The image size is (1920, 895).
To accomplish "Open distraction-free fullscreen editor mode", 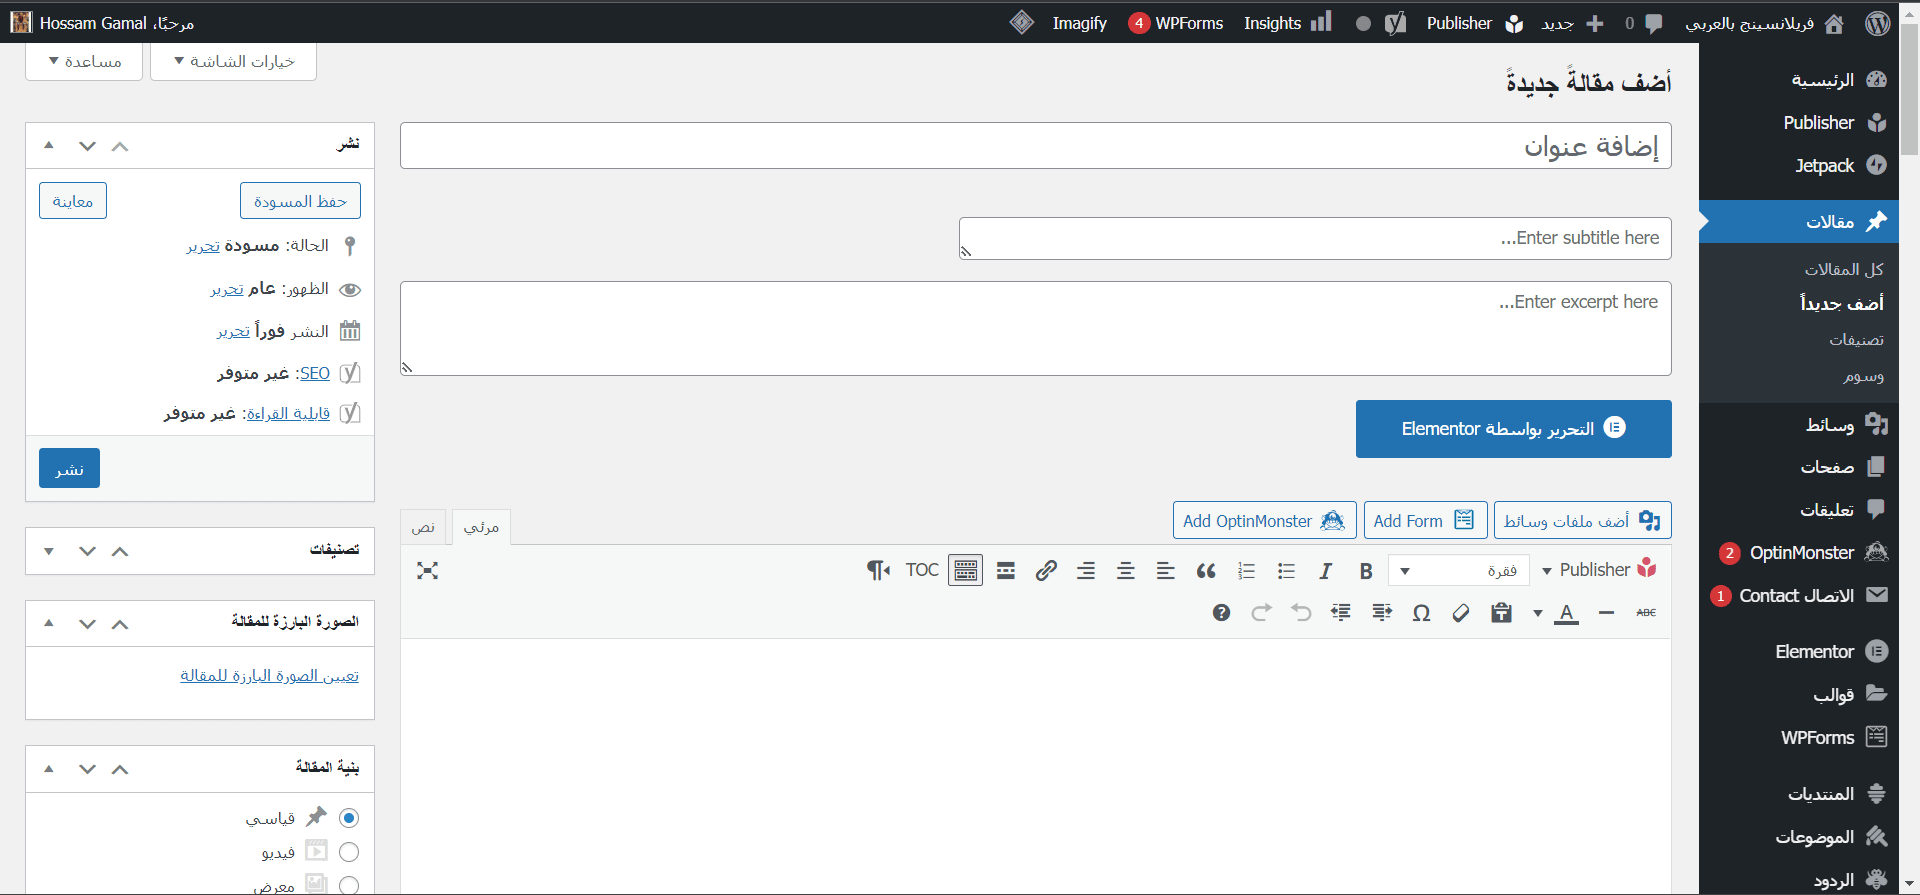I will pyautogui.click(x=428, y=571).
